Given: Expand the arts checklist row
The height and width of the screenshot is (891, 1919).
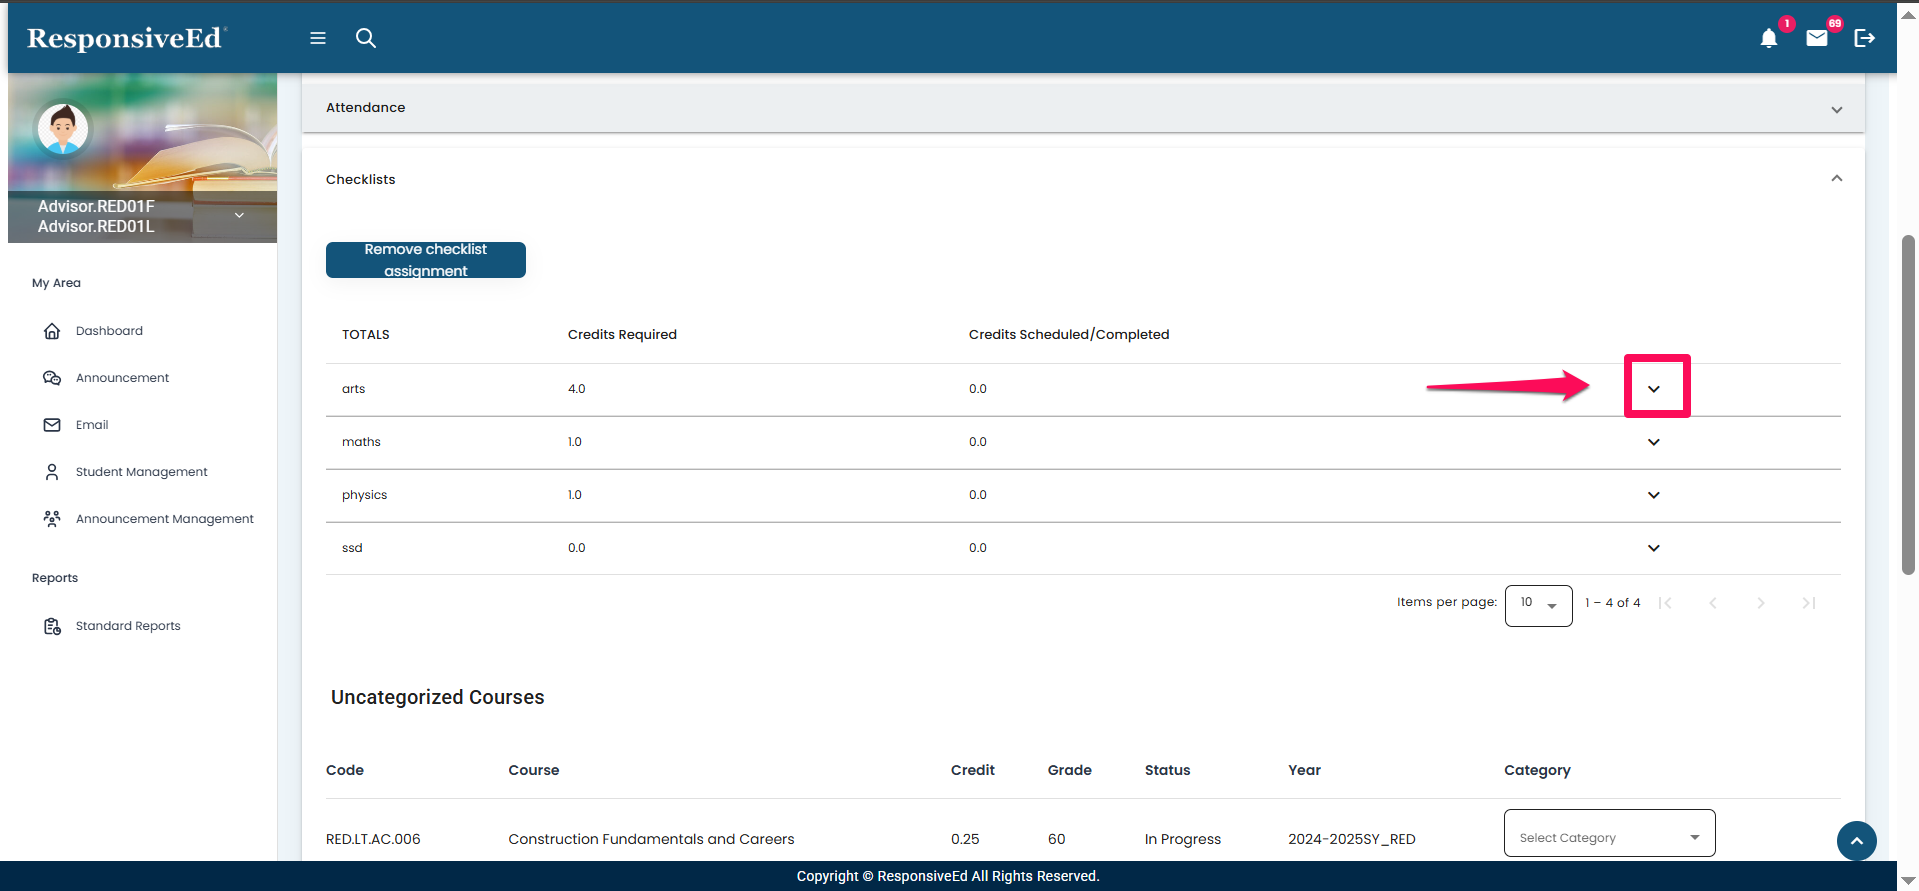Looking at the screenshot, I should tap(1654, 389).
